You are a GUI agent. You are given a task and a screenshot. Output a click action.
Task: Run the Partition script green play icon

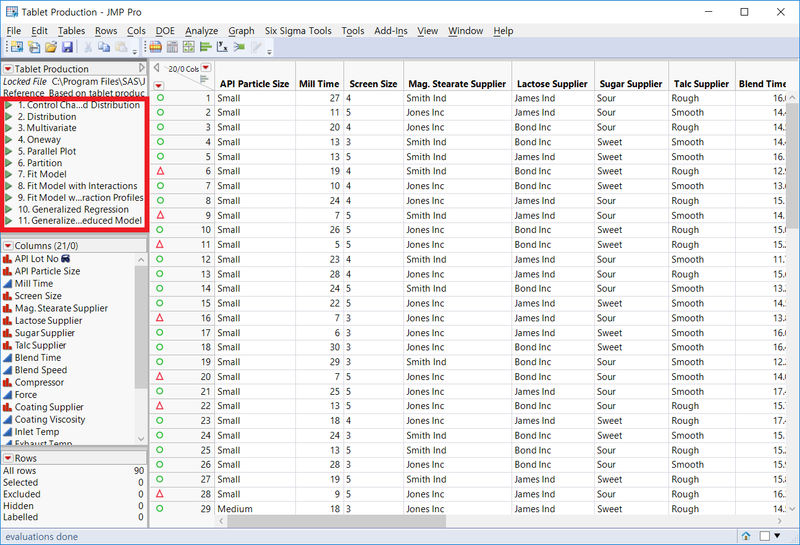pyautogui.click(x=9, y=163)
